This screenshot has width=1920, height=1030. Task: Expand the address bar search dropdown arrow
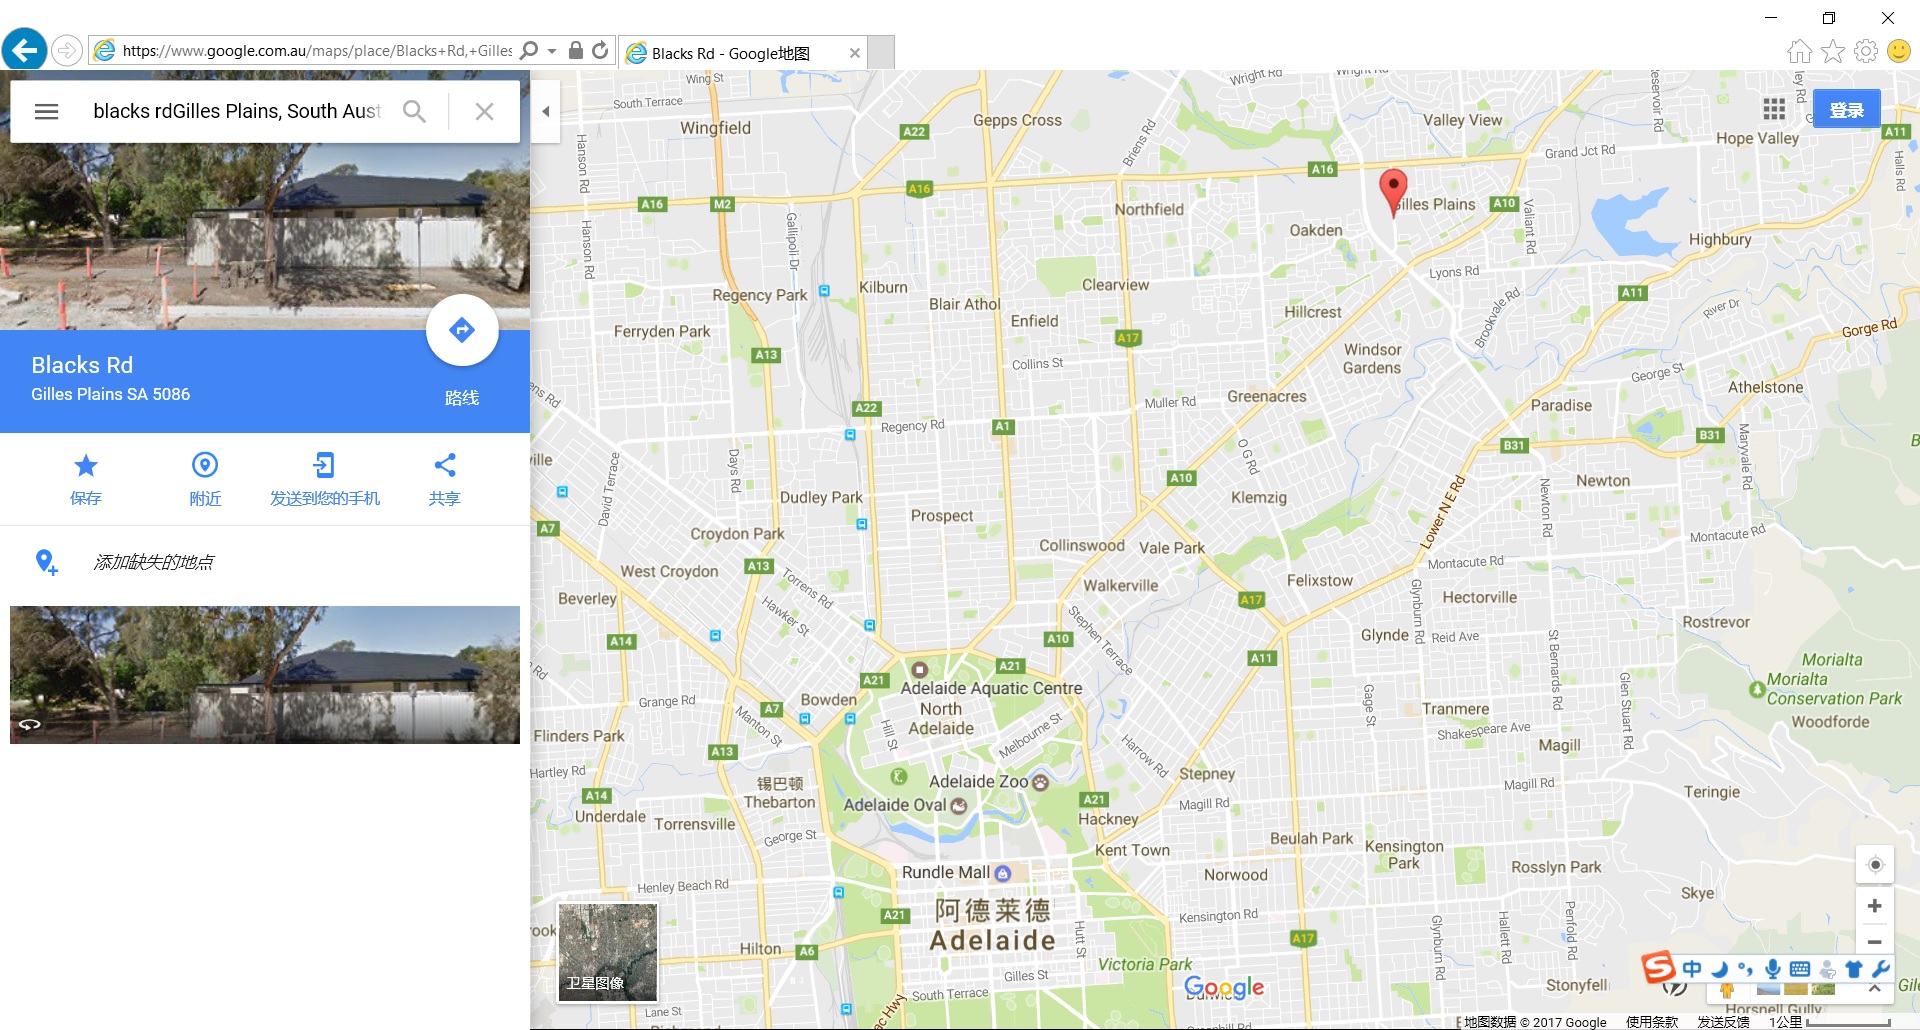(552, 51)
